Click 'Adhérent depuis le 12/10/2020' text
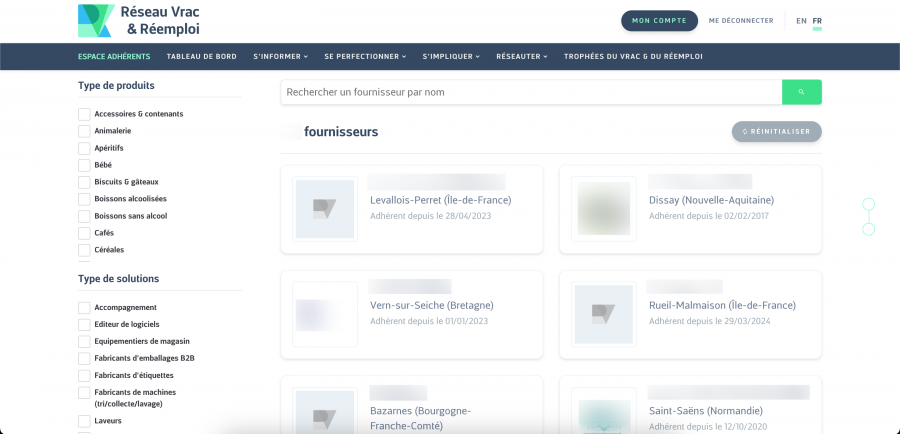Screen dimensions: 900x434 pos(709,427)
